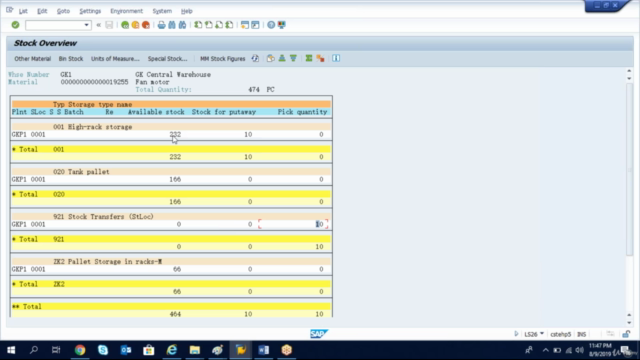Click available stock 166 in Tank pallet row

point(175,179)
